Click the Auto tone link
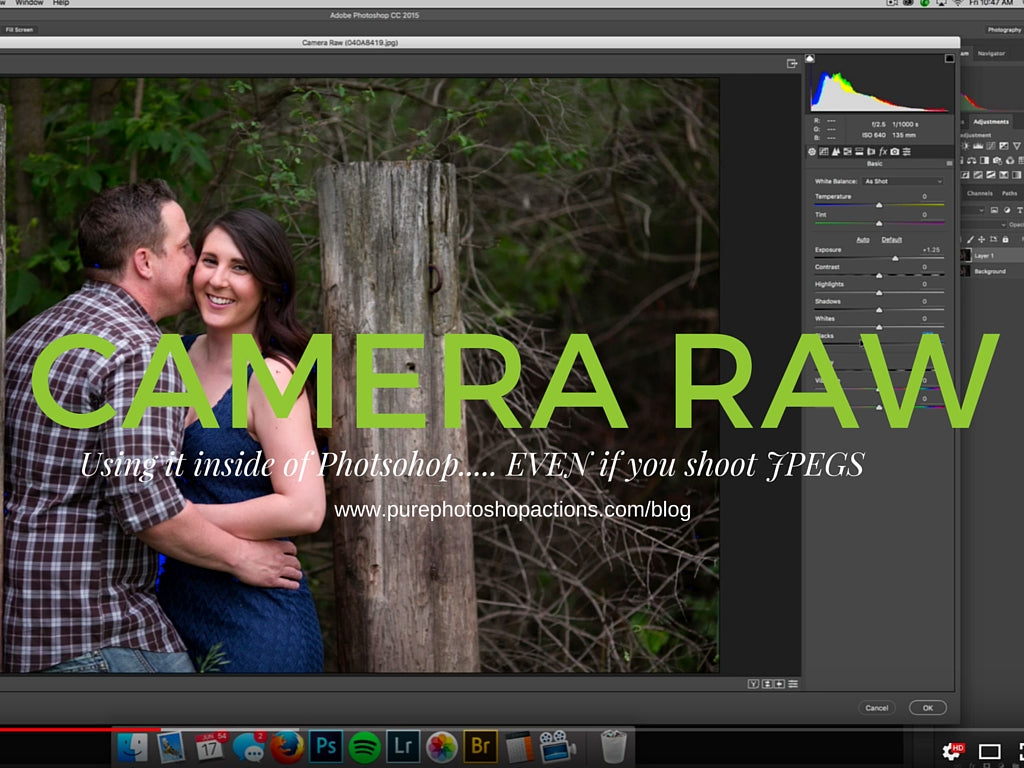Image resolution: width=1024 pixels, height=768 pixels. click(863, 240)
